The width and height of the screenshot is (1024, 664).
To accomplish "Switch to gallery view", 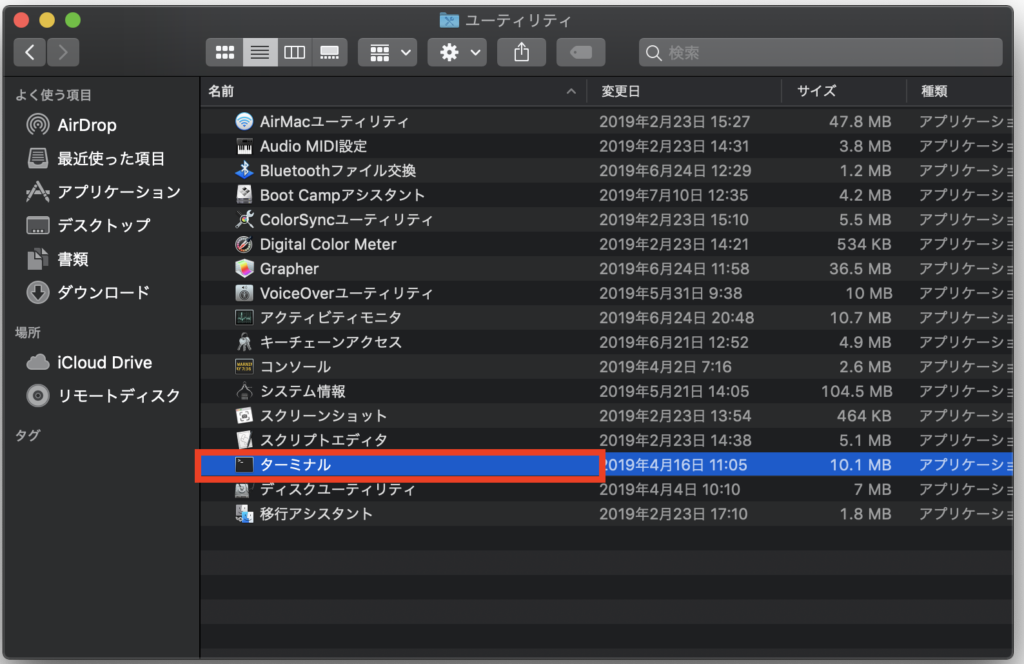I will point(330,52).
